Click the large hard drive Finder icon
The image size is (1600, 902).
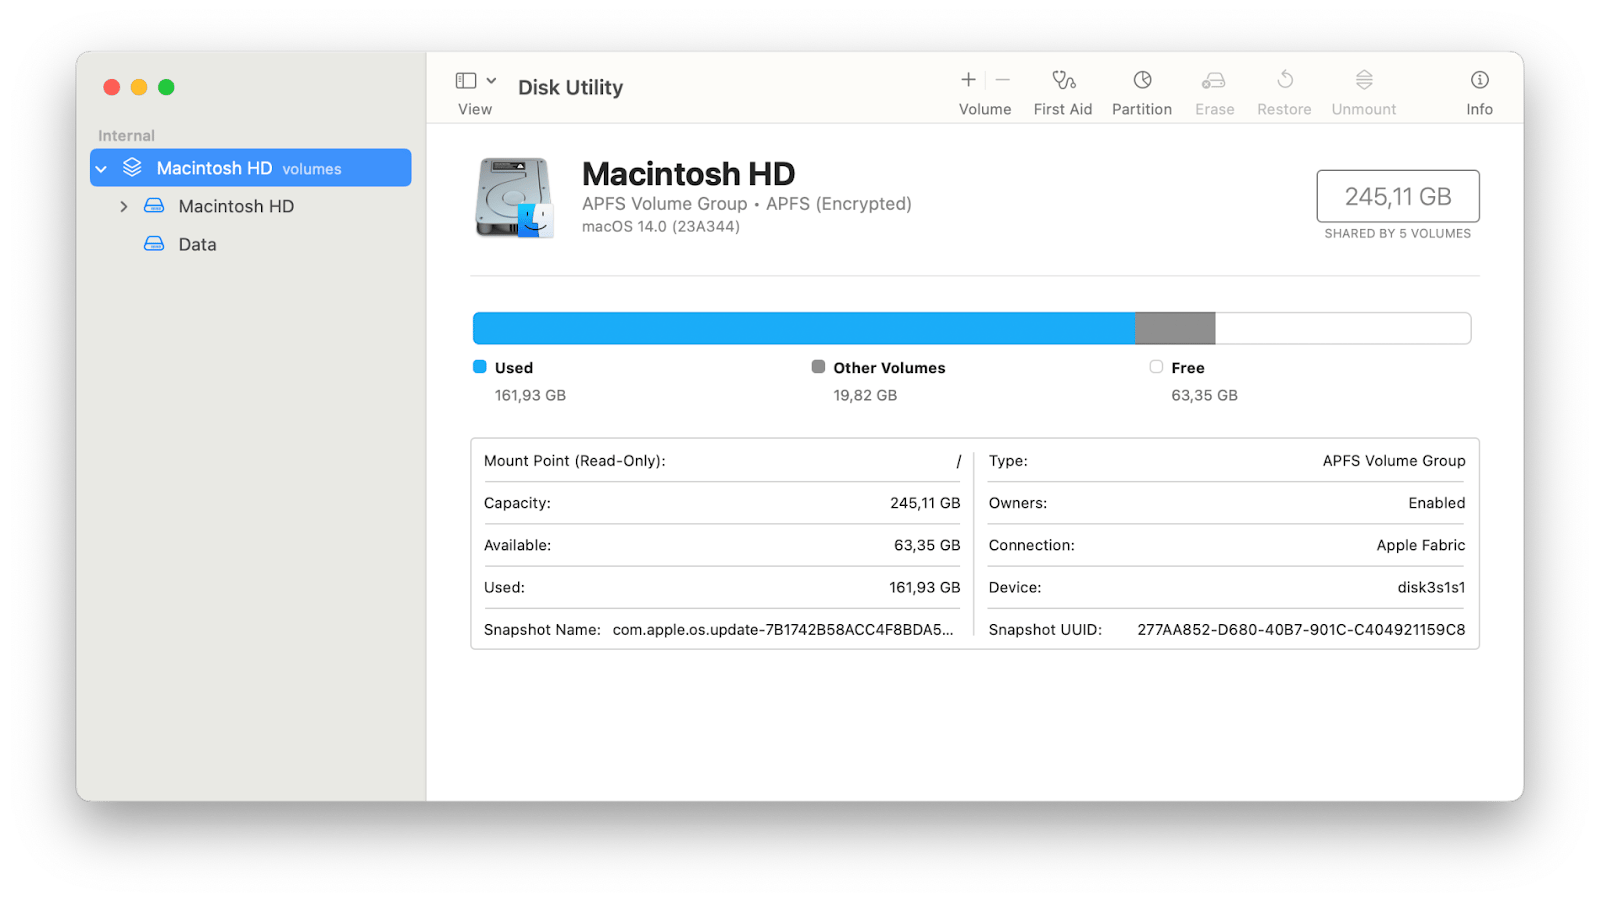point(514,197)
